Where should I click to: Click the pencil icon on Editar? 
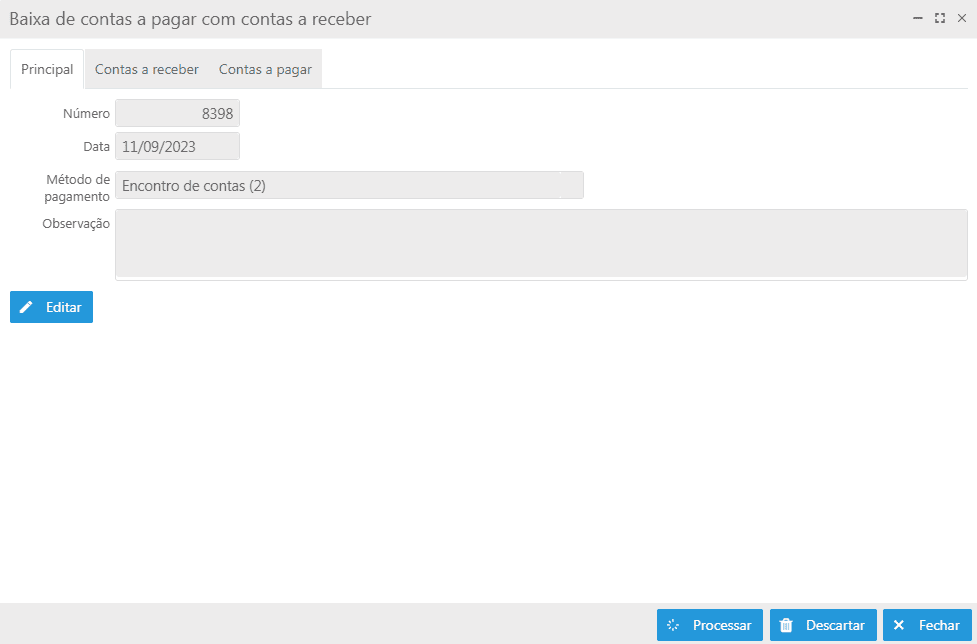[26, 307]
